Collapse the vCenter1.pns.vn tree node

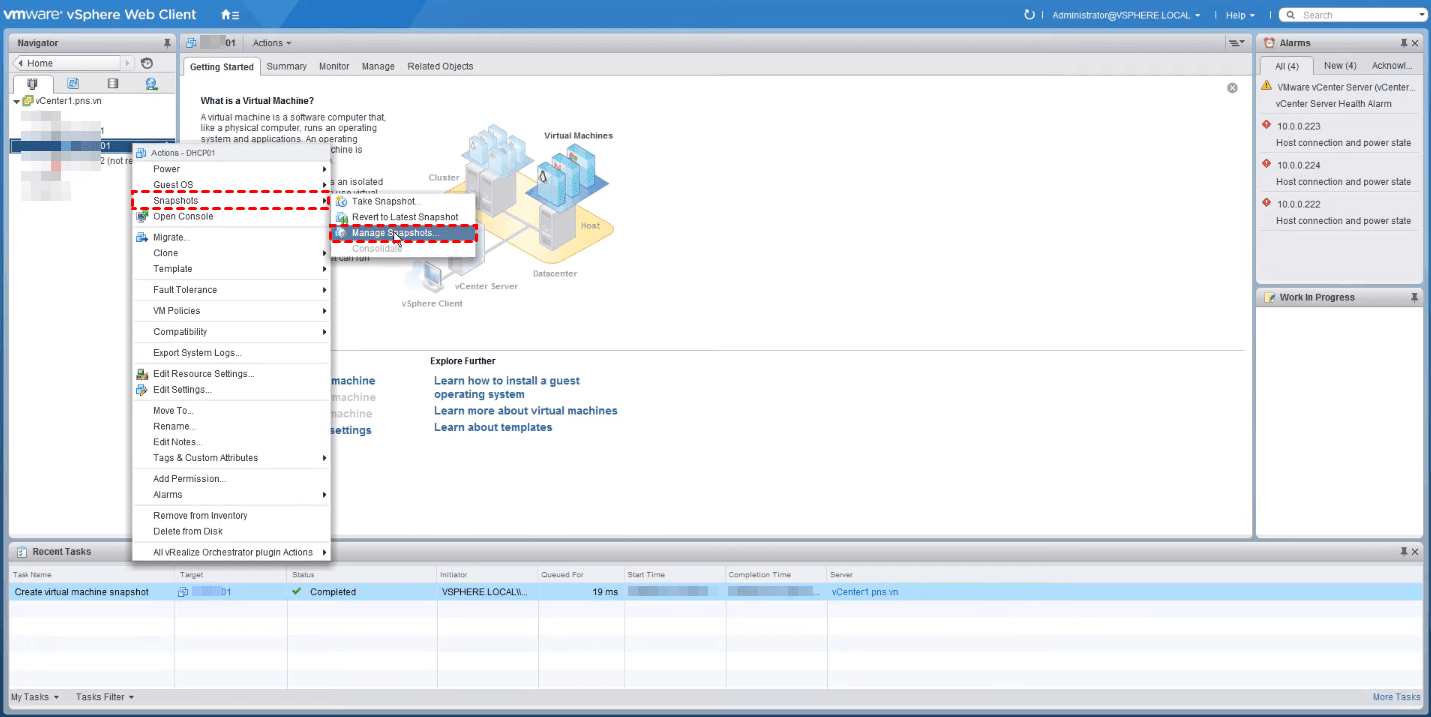click(x=17, y=101)
